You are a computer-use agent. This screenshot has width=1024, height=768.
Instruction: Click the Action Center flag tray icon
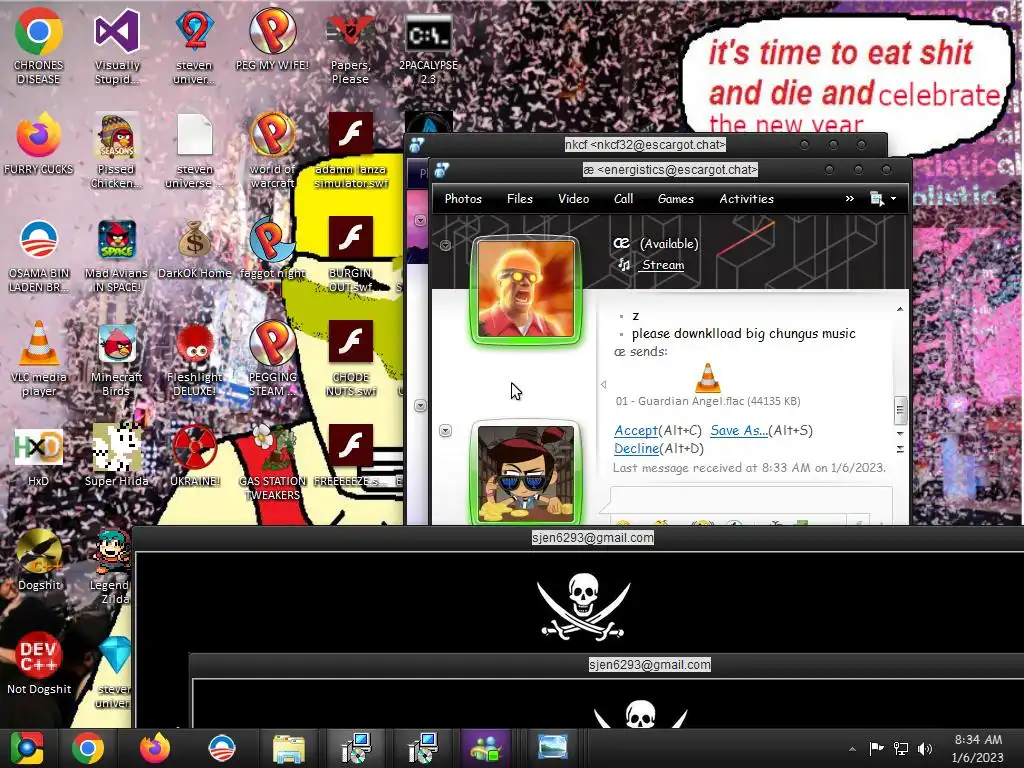(x=876, y=748)
